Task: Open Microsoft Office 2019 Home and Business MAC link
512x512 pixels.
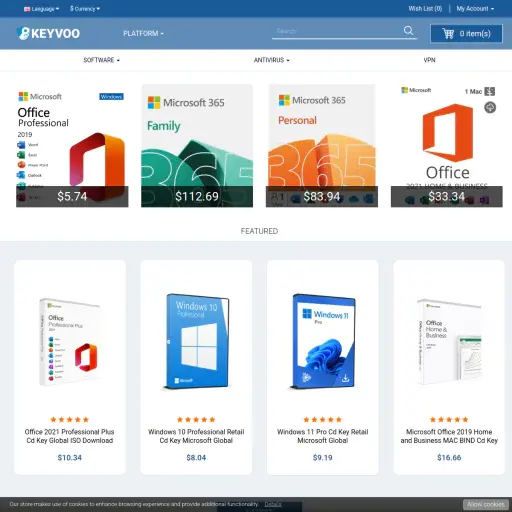Action: tap(449, 436)
